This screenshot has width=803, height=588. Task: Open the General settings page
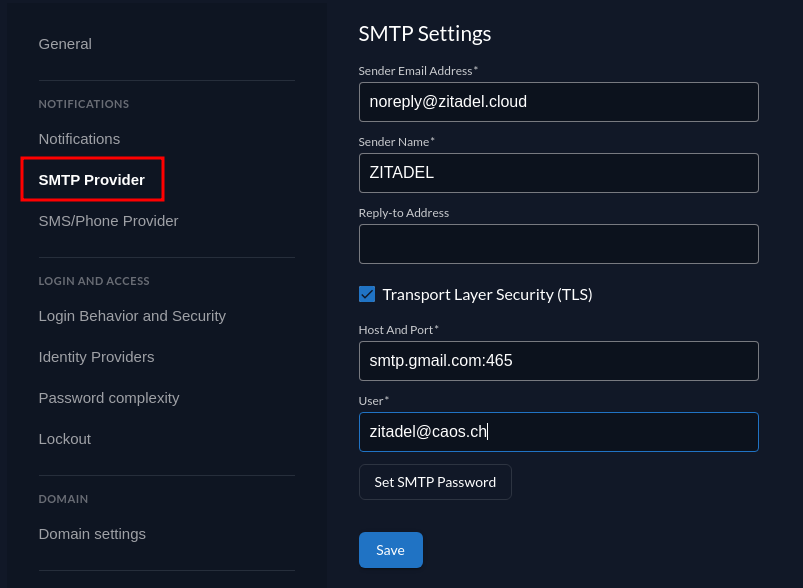point(65,44)
